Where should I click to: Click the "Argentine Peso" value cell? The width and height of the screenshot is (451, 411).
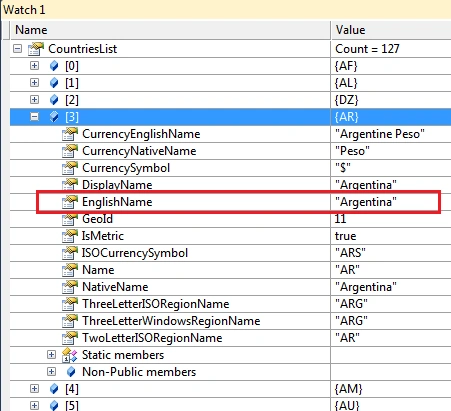[391, 134]
